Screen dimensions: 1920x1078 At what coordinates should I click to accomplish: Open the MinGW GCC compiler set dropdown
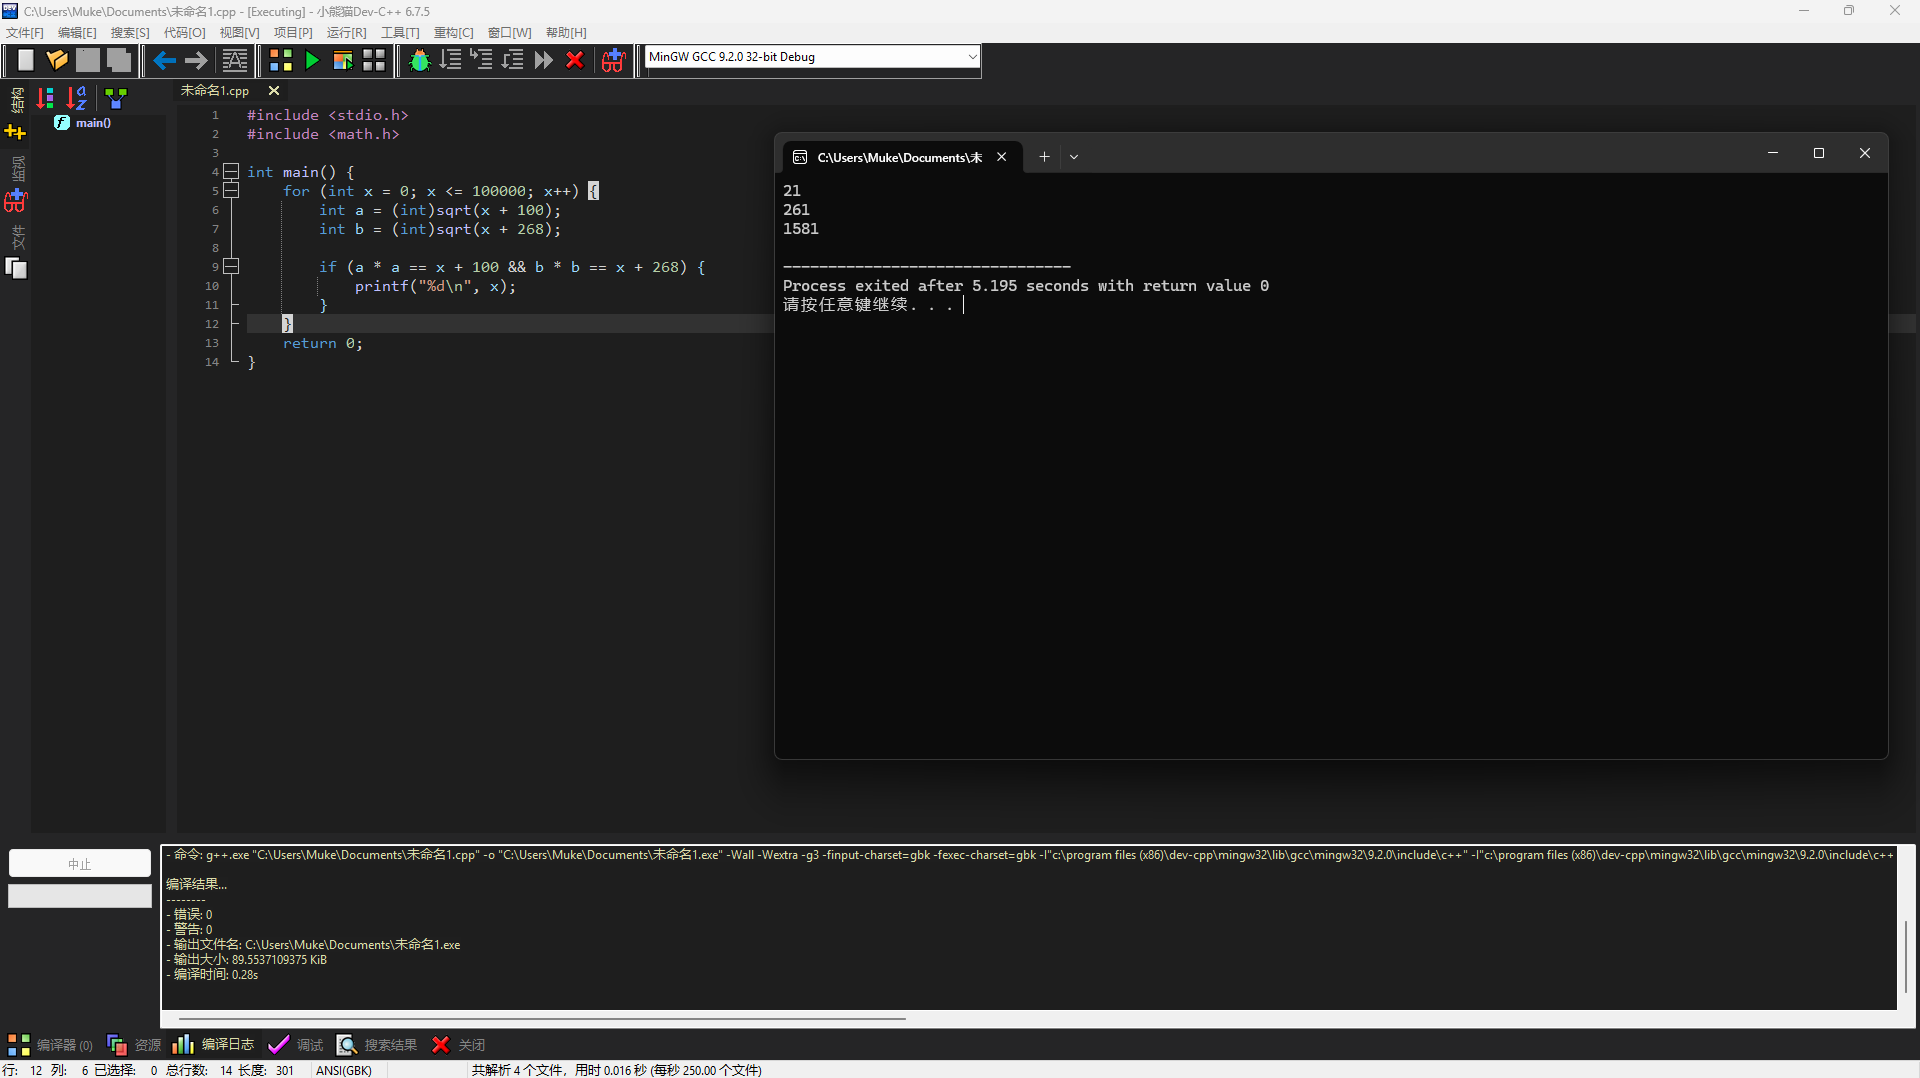pyautogui.click(x=812, y=57)
